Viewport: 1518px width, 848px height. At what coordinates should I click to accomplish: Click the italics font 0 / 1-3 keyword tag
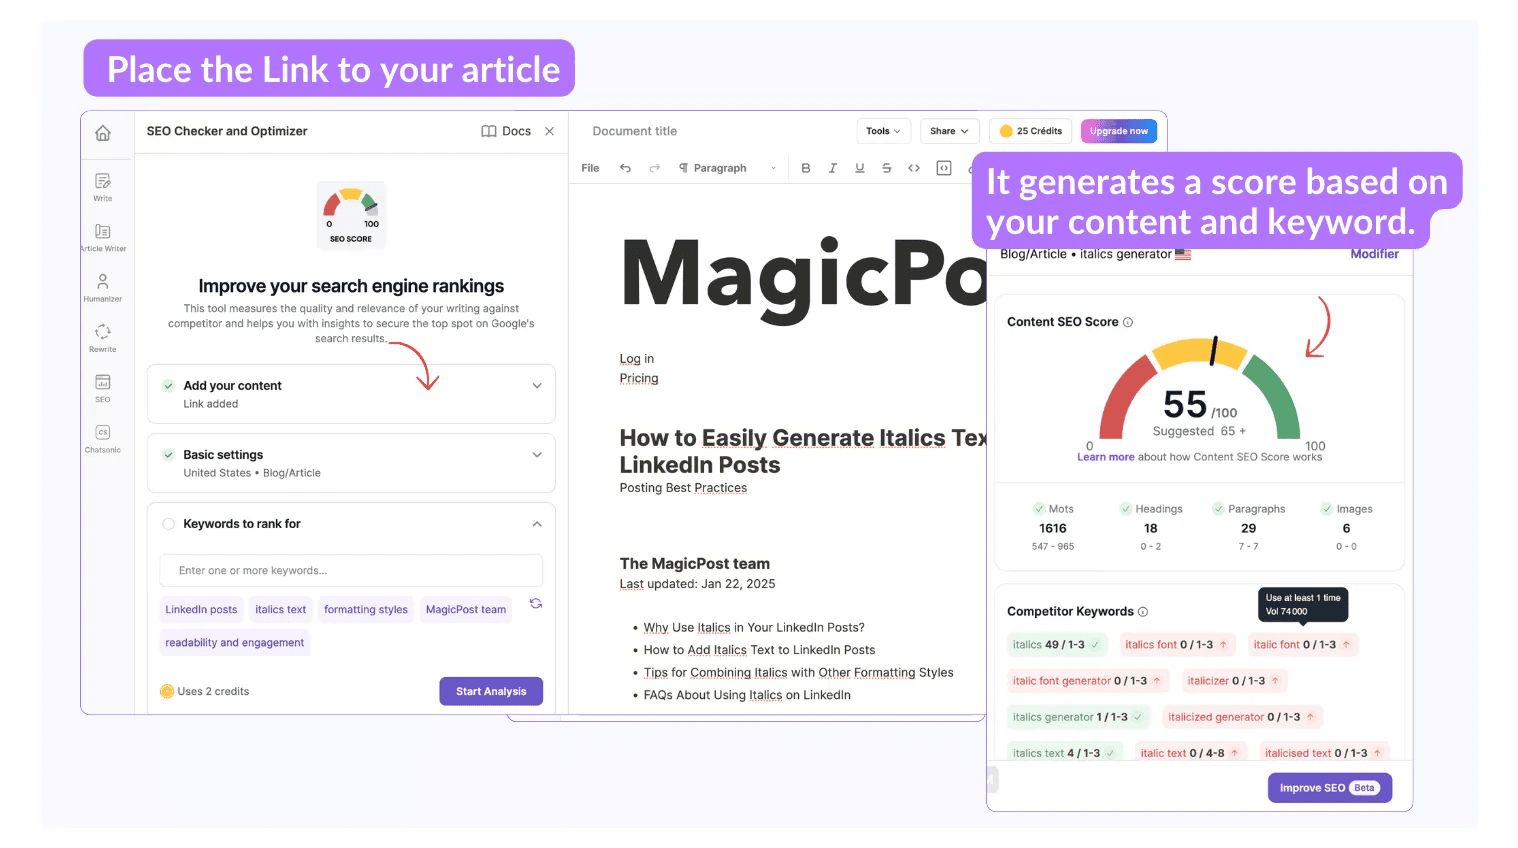[x=1178, y=645]
